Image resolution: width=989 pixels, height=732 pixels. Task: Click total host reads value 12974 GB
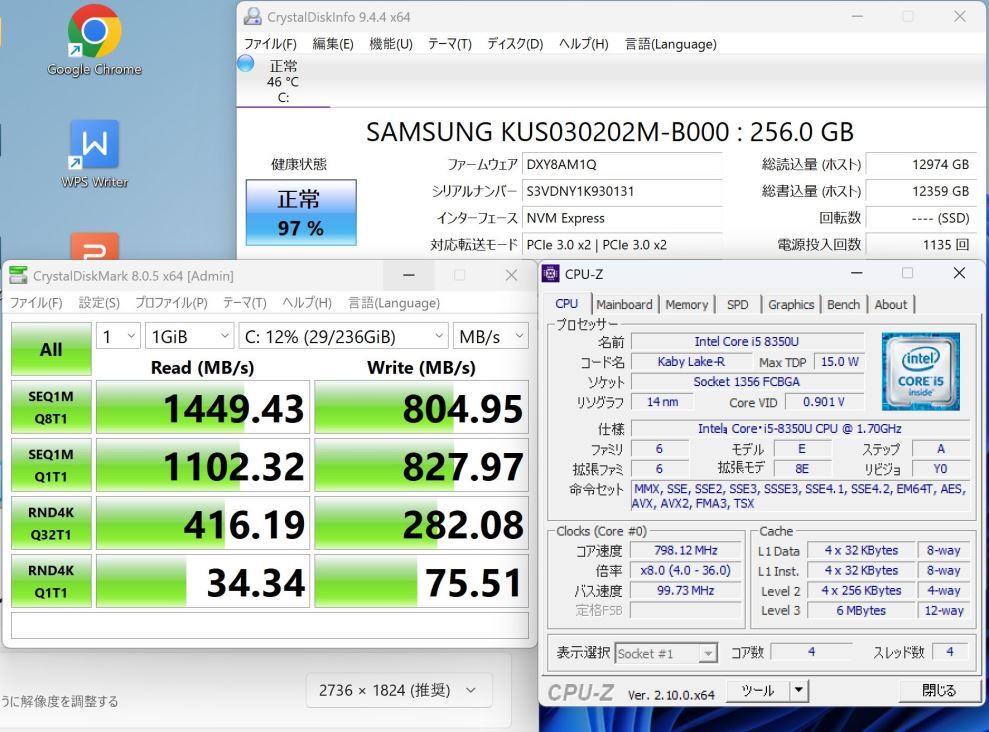(x=920, y=165)
